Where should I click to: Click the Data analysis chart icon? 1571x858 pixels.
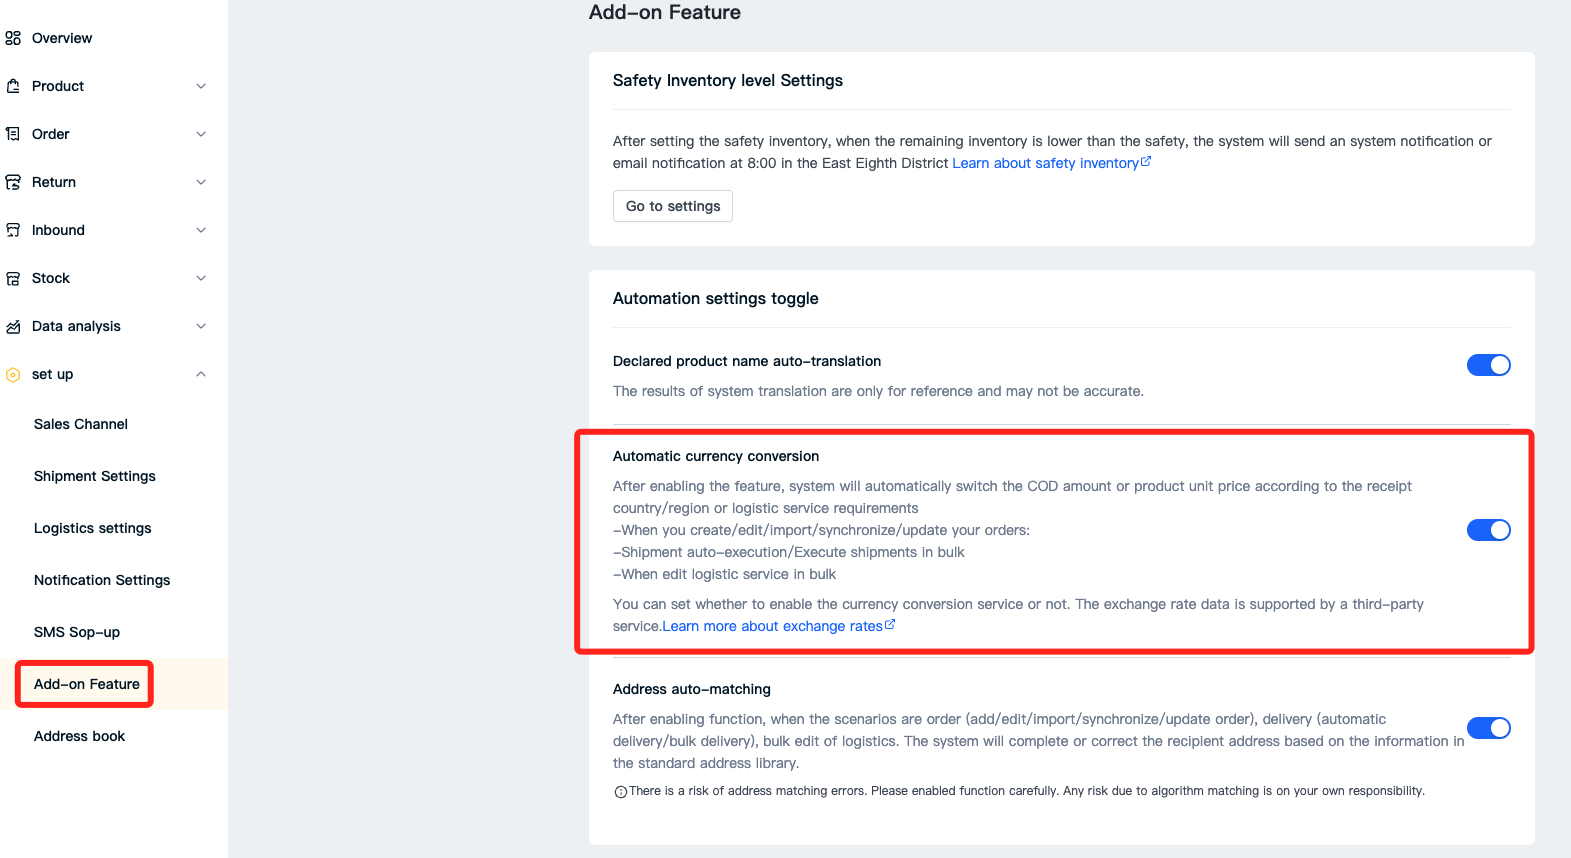coord(13,326)
